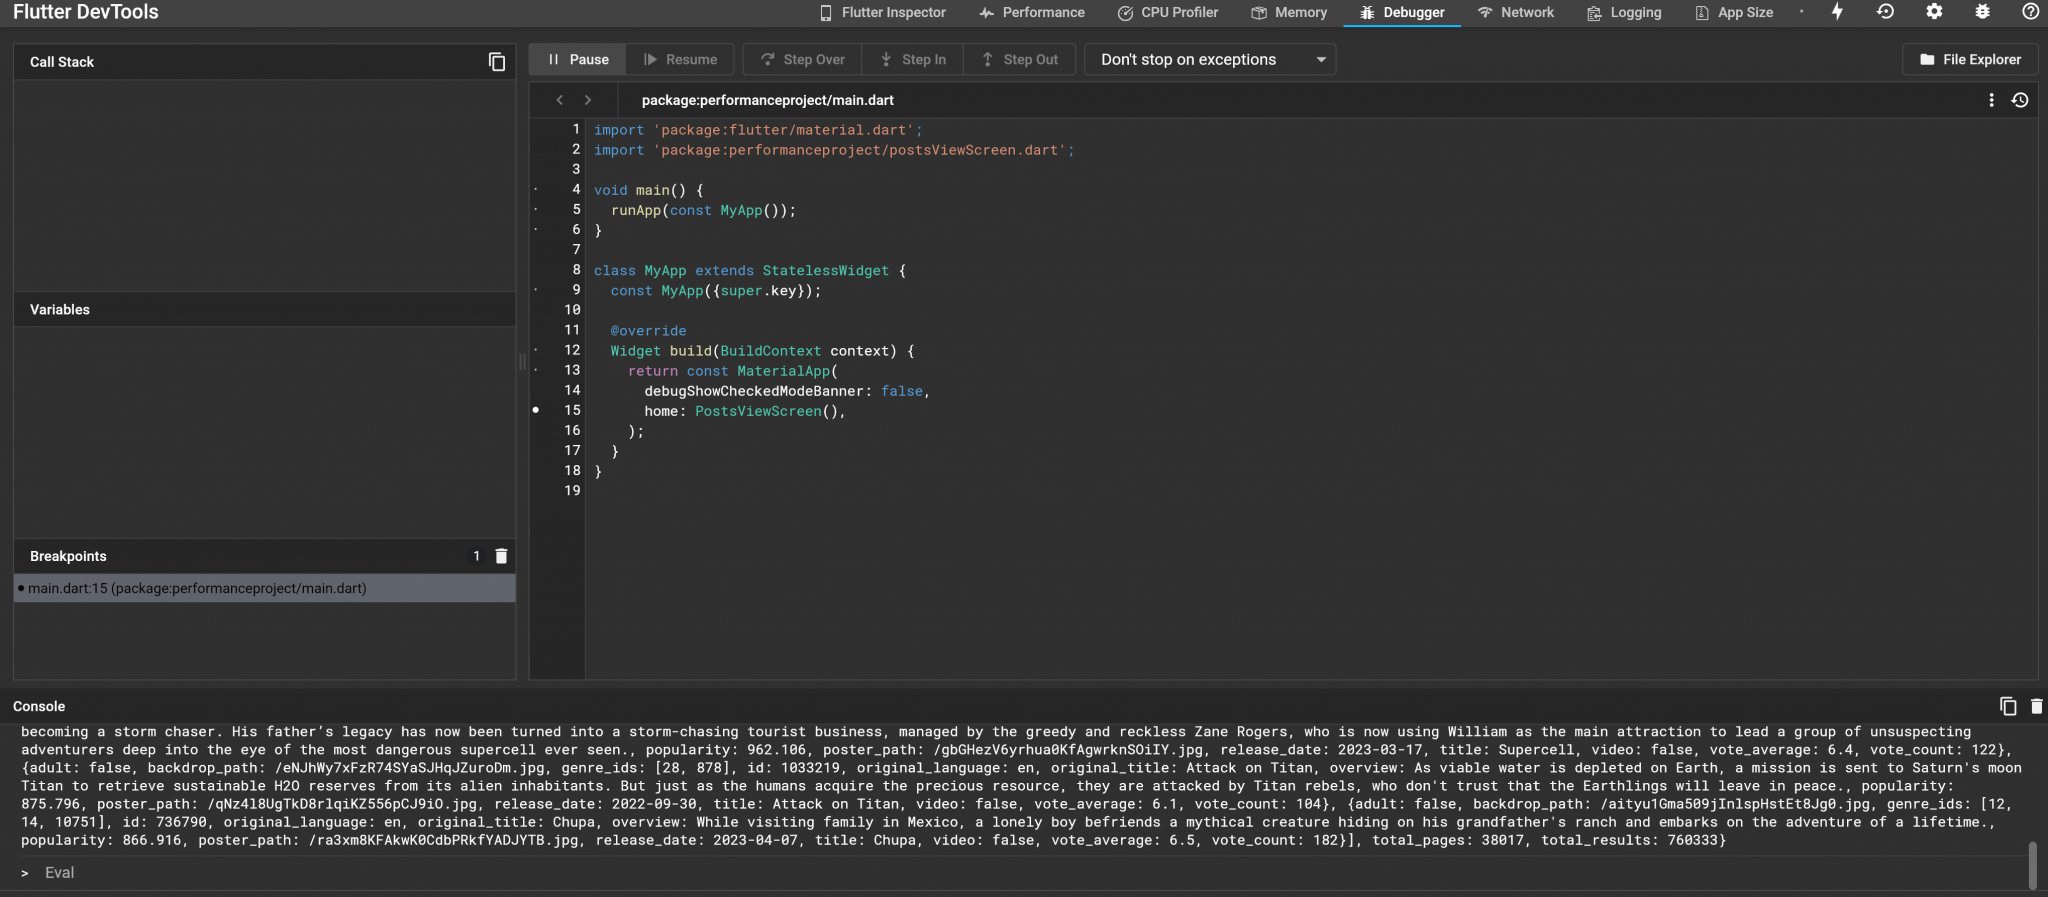
Task: Open the source view kebab menu
Action: pyautogui.click(x=1991, y=100)
